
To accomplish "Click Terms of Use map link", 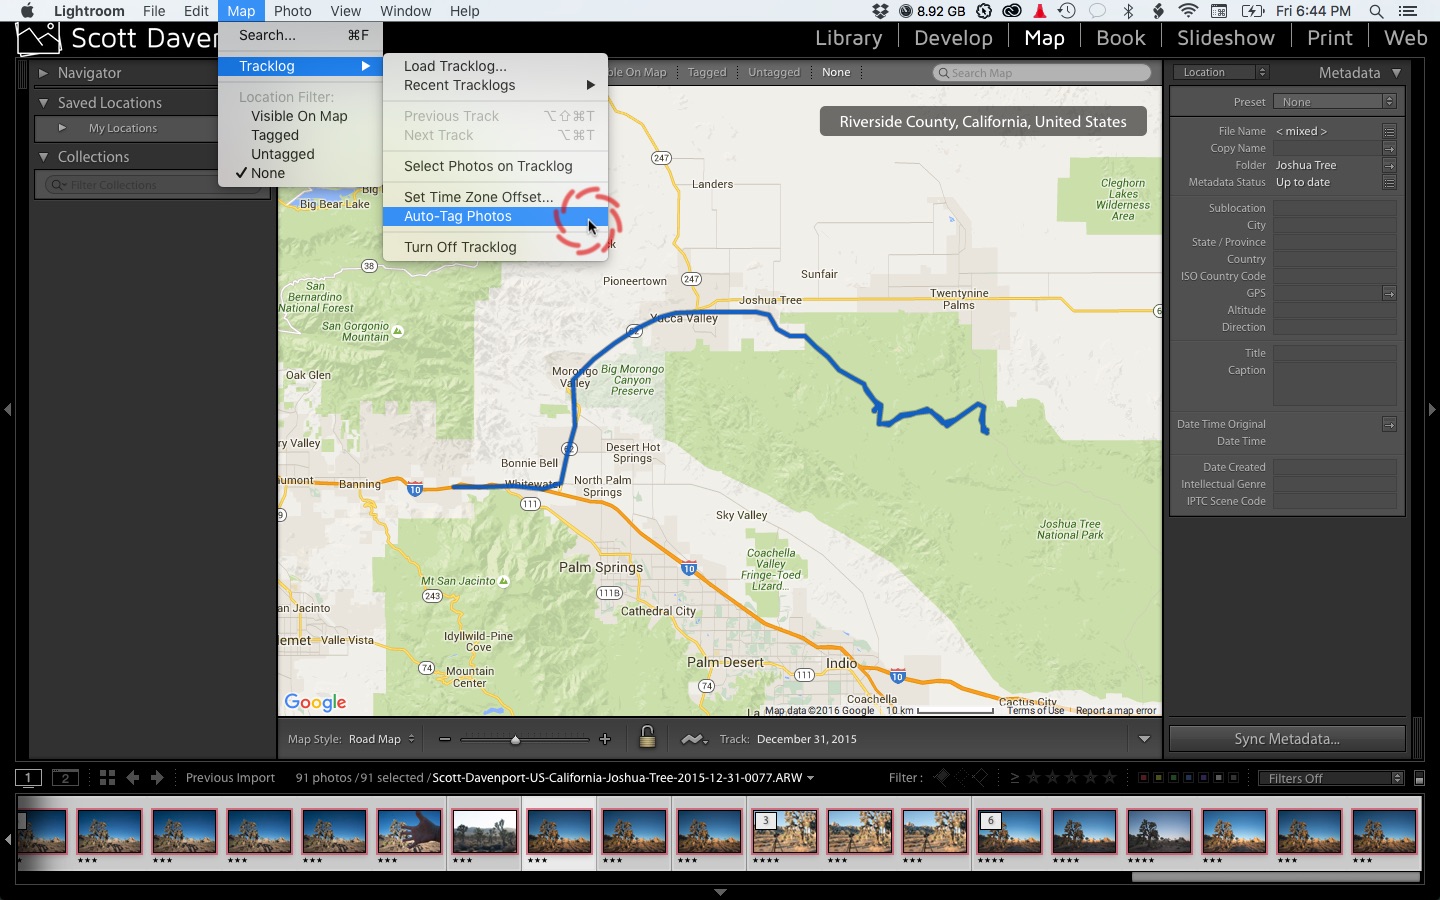I will pos(1035,710).
